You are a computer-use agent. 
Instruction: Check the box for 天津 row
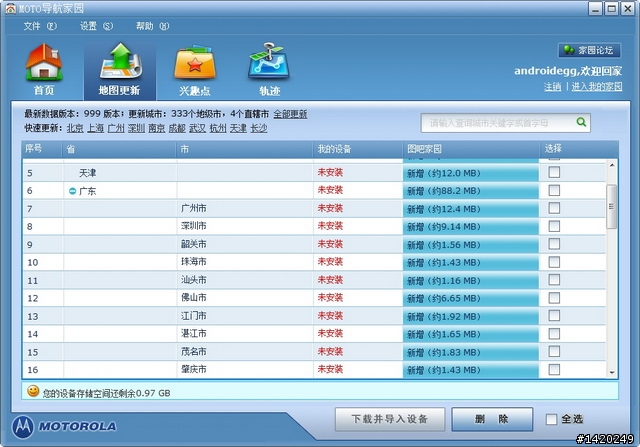click(x=554, y=172)
